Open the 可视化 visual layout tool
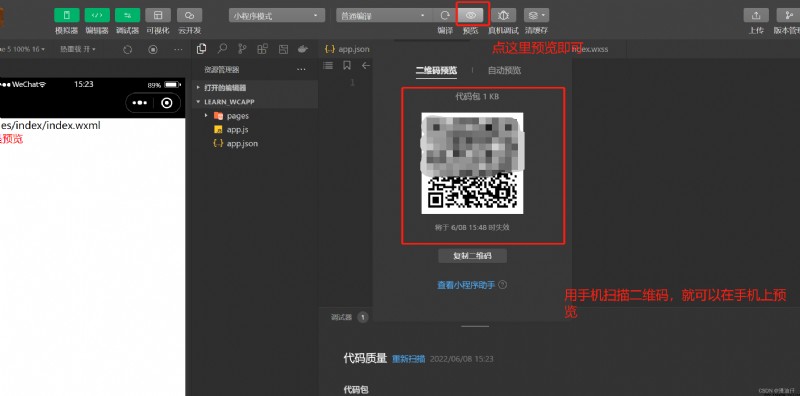 click(x=158, y=15)
